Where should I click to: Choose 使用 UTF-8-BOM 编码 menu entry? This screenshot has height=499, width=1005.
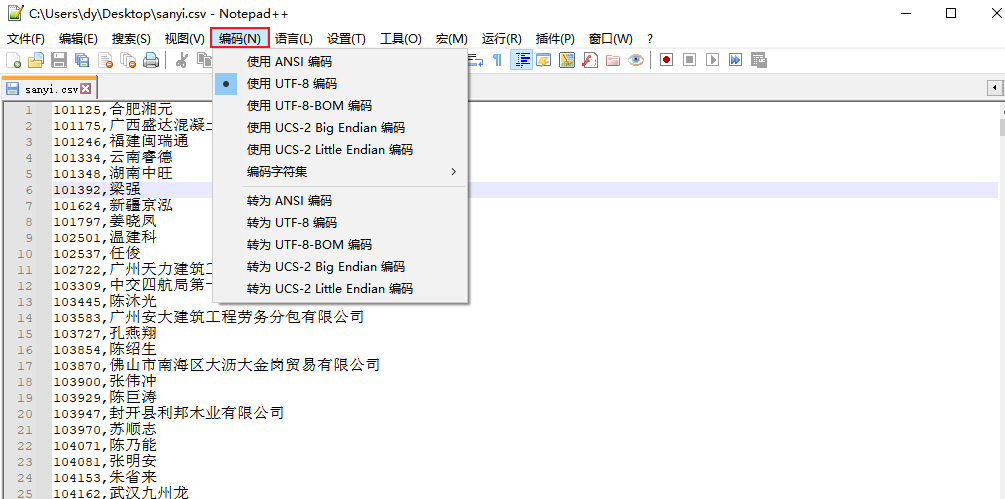pos(340,106)
